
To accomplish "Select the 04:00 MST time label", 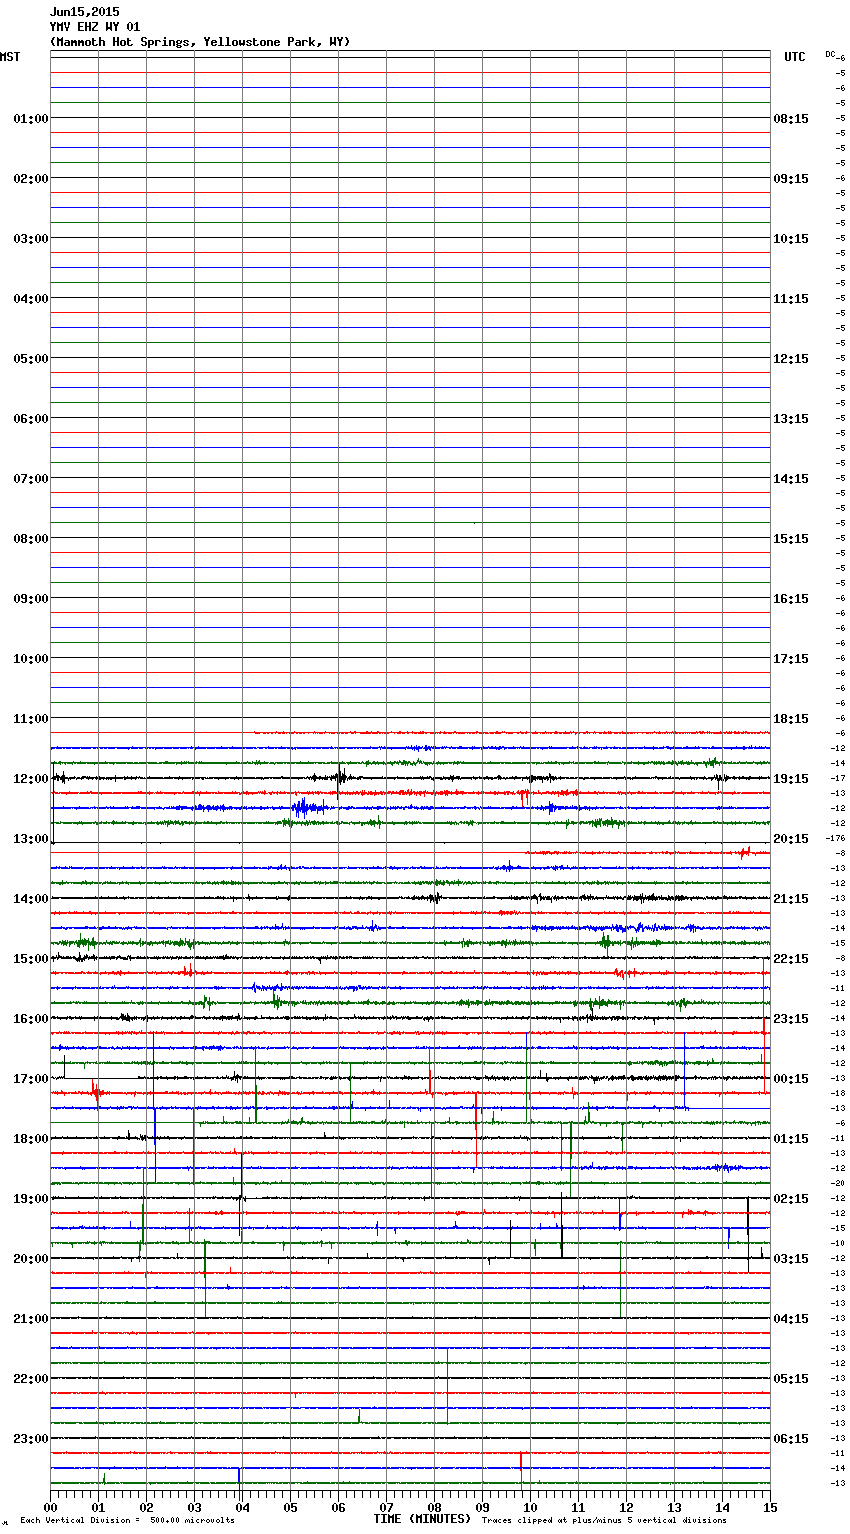I will [31, 299].
